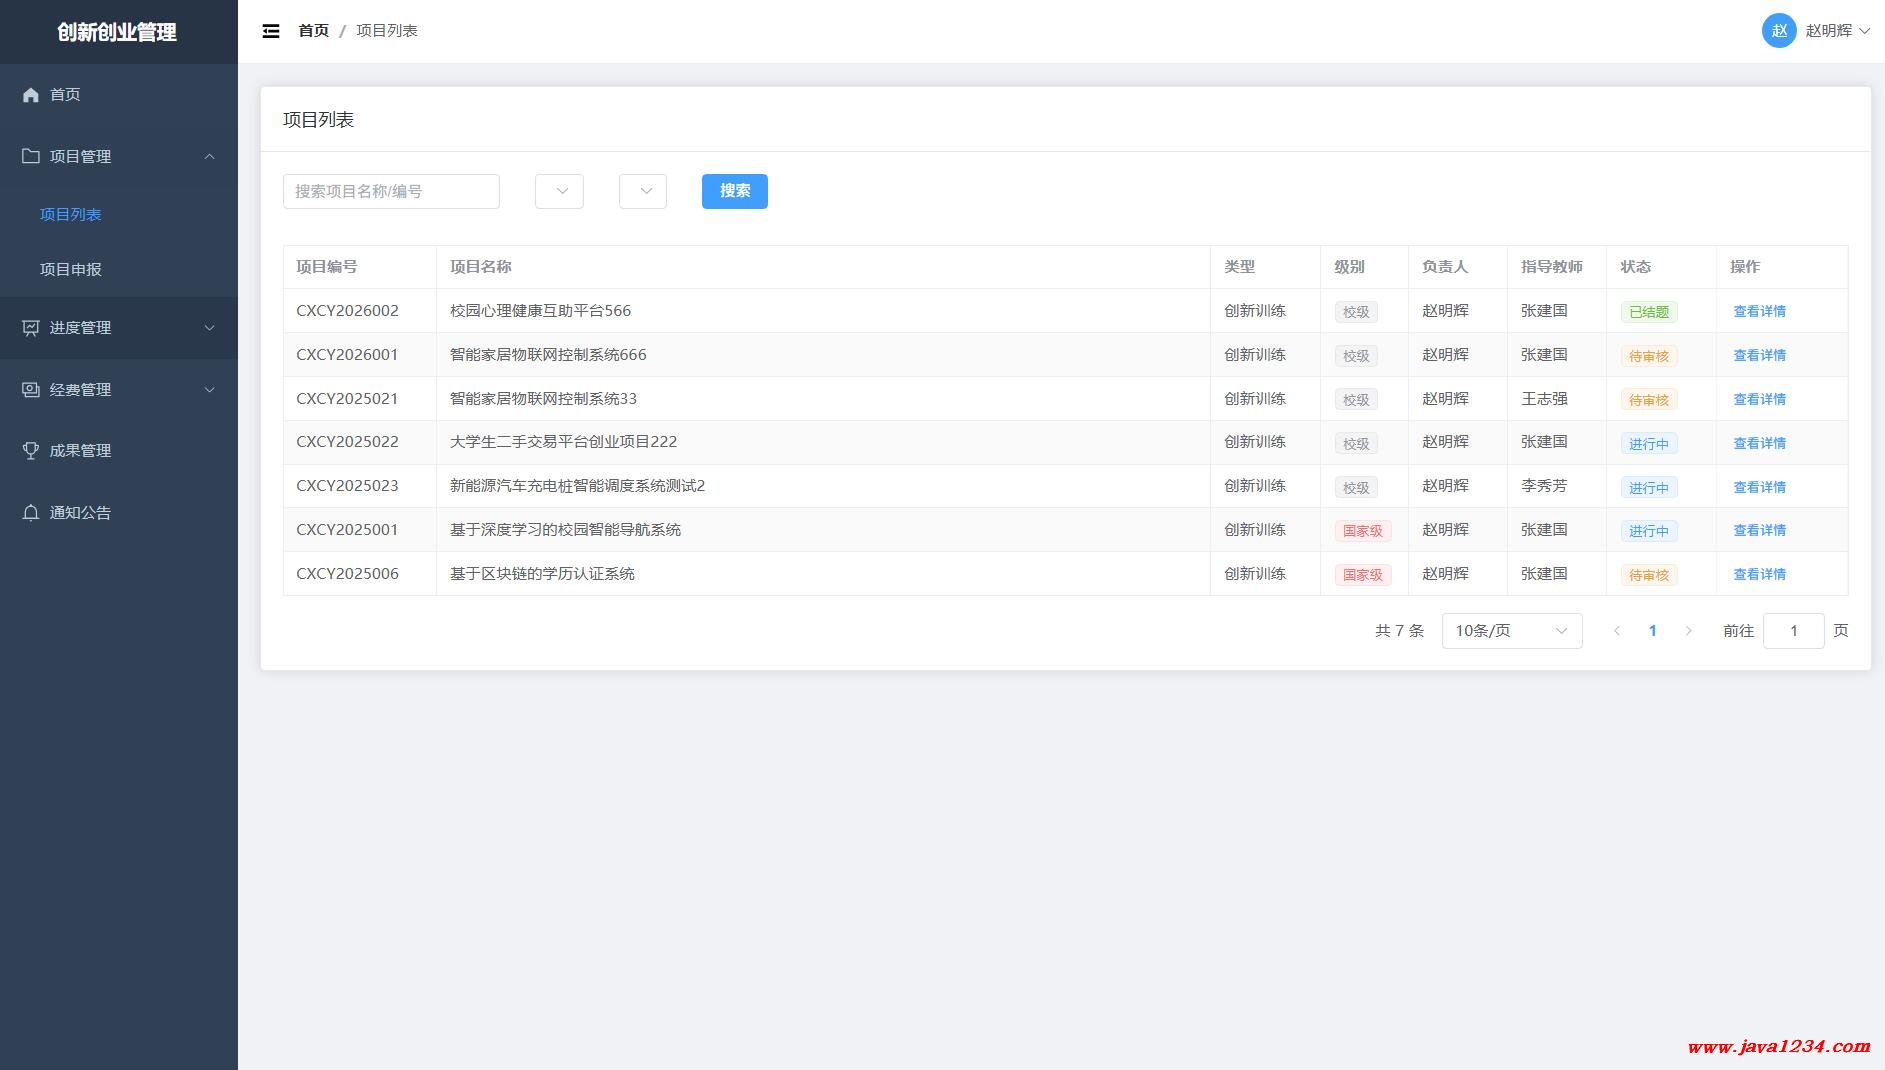Open the 10条/页 page size dropdown

[1511, 631]
